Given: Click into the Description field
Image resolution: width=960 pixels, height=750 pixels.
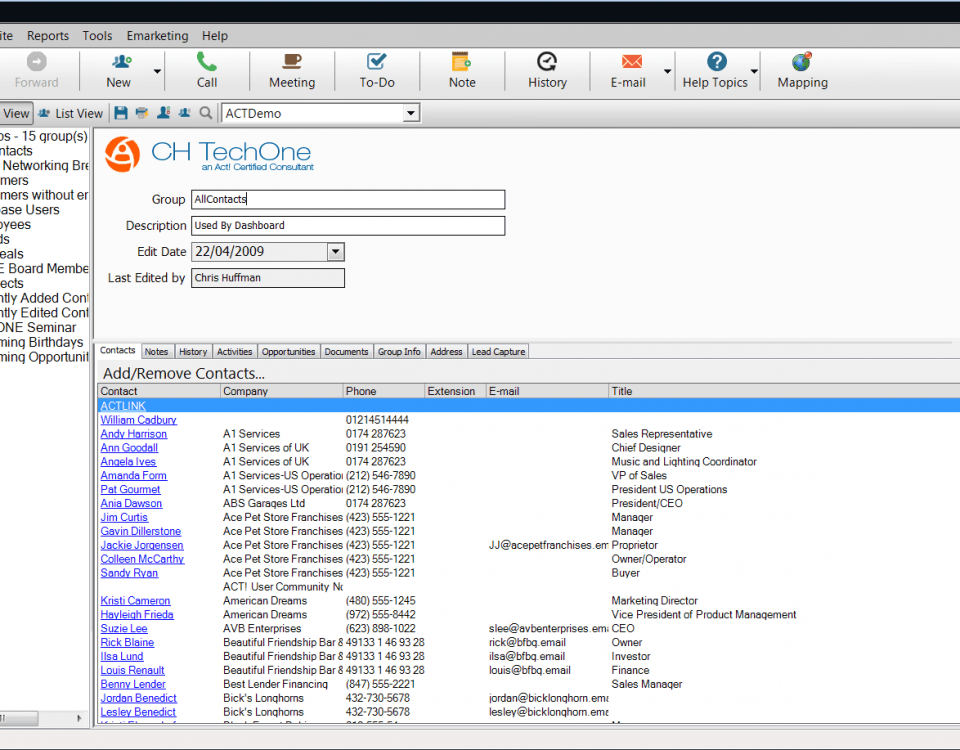Looking at the screenshot, I should click(x=348, y=226).
